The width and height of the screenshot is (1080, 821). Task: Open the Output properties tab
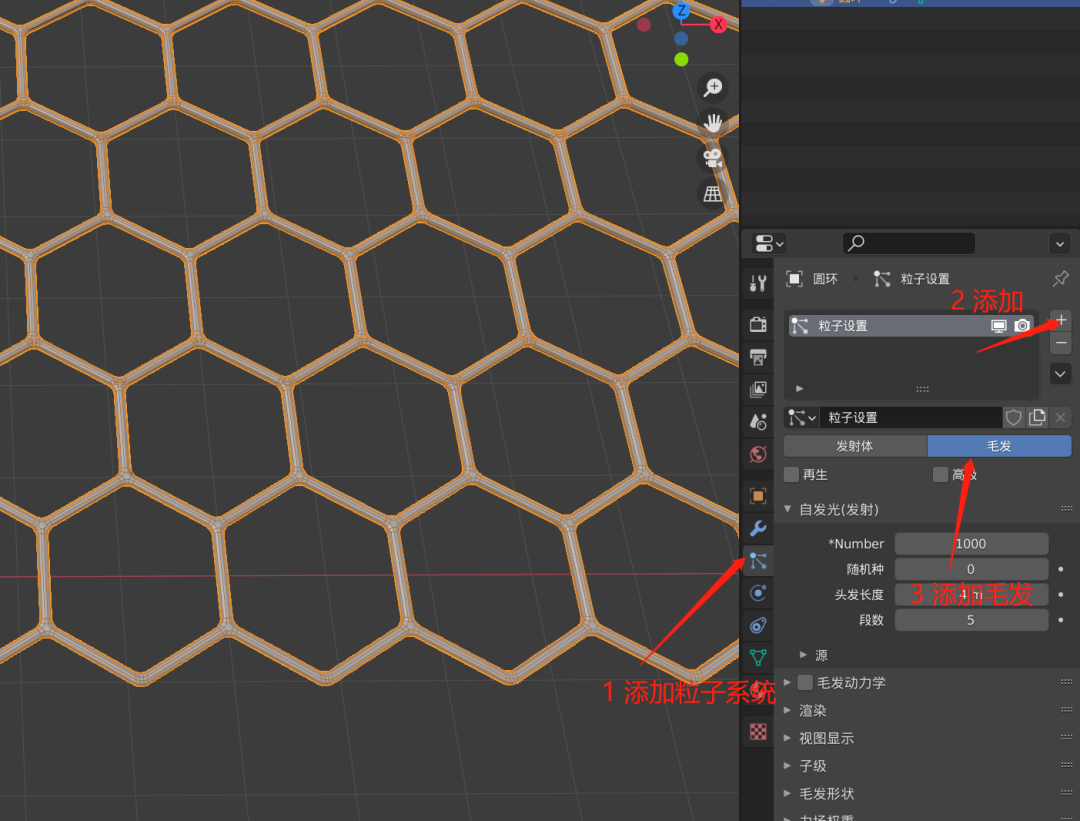coord(758,357)
